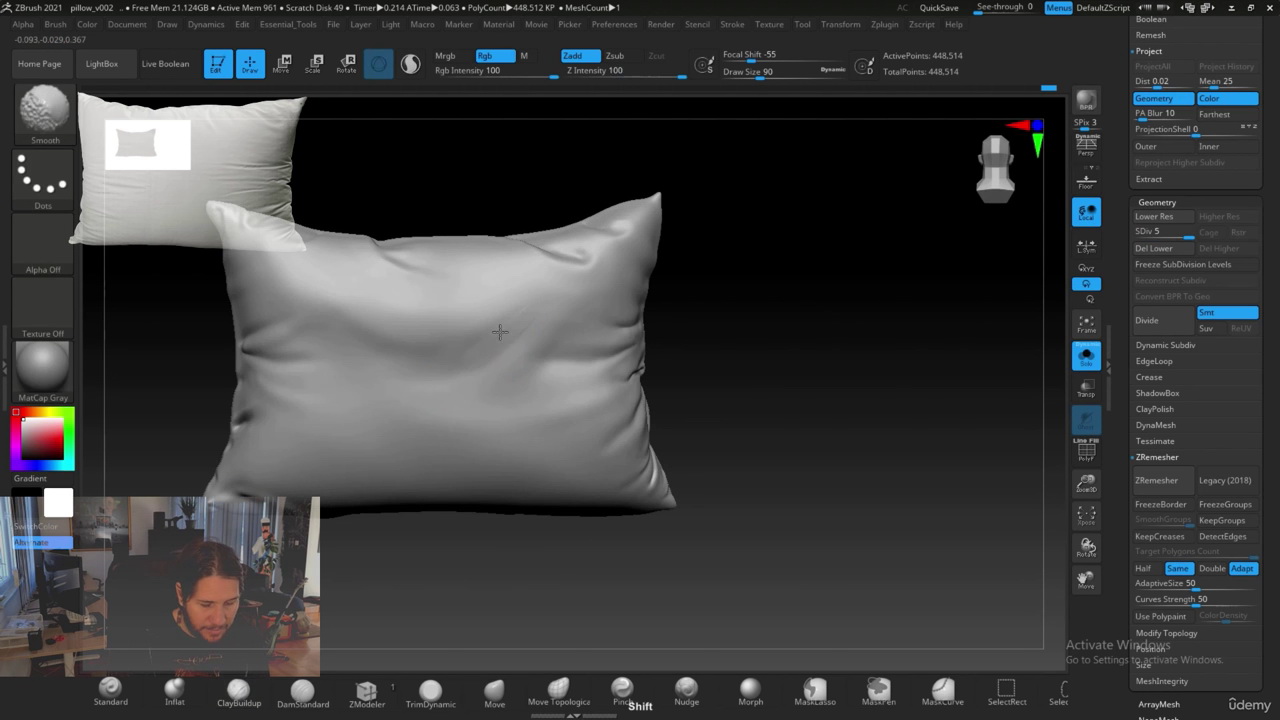
Task: Select the Scale transform tool
Action: click(x=314, y=64)
